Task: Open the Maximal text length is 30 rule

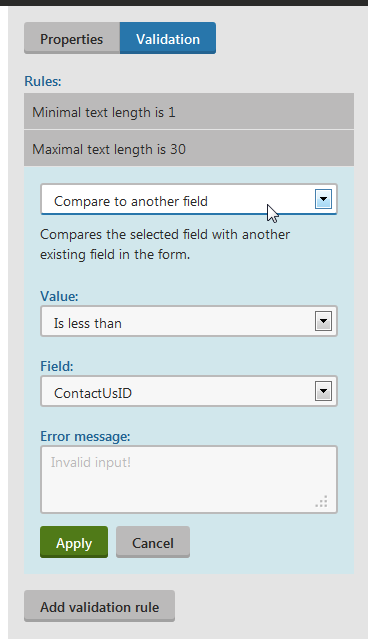Action: coord(189,148)
